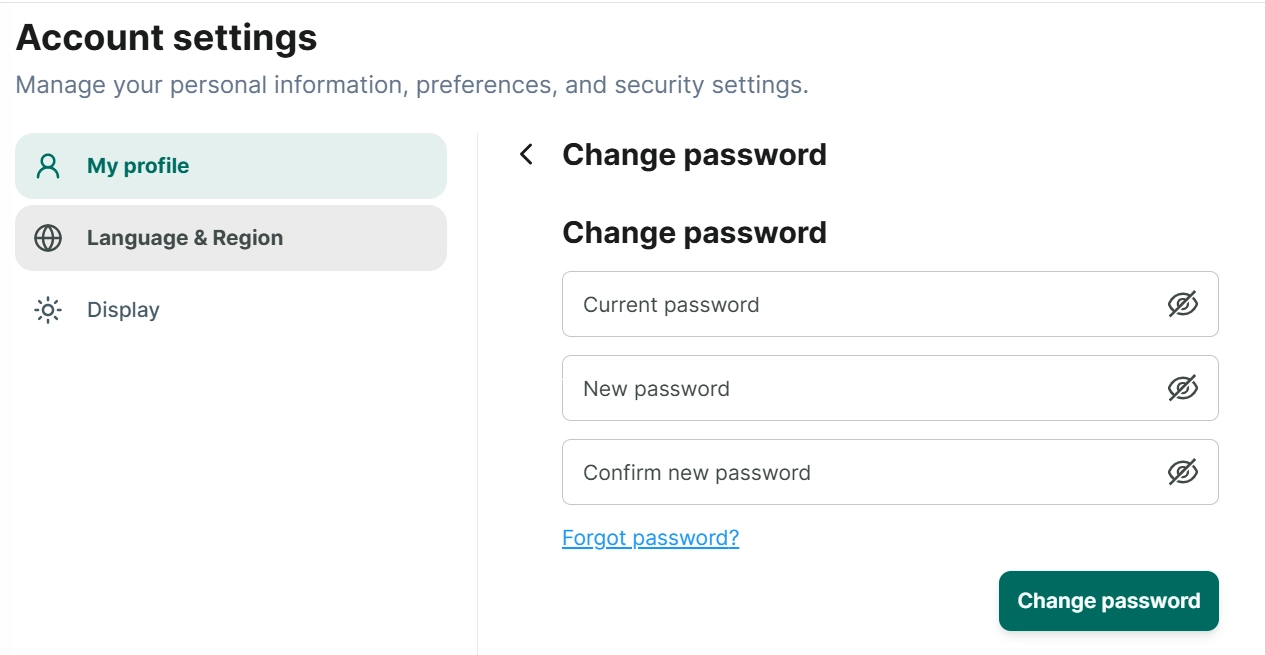The height and width of the screenshot is (655, 1265).
Task: Focus the New password input field
Action: (890, 388)
